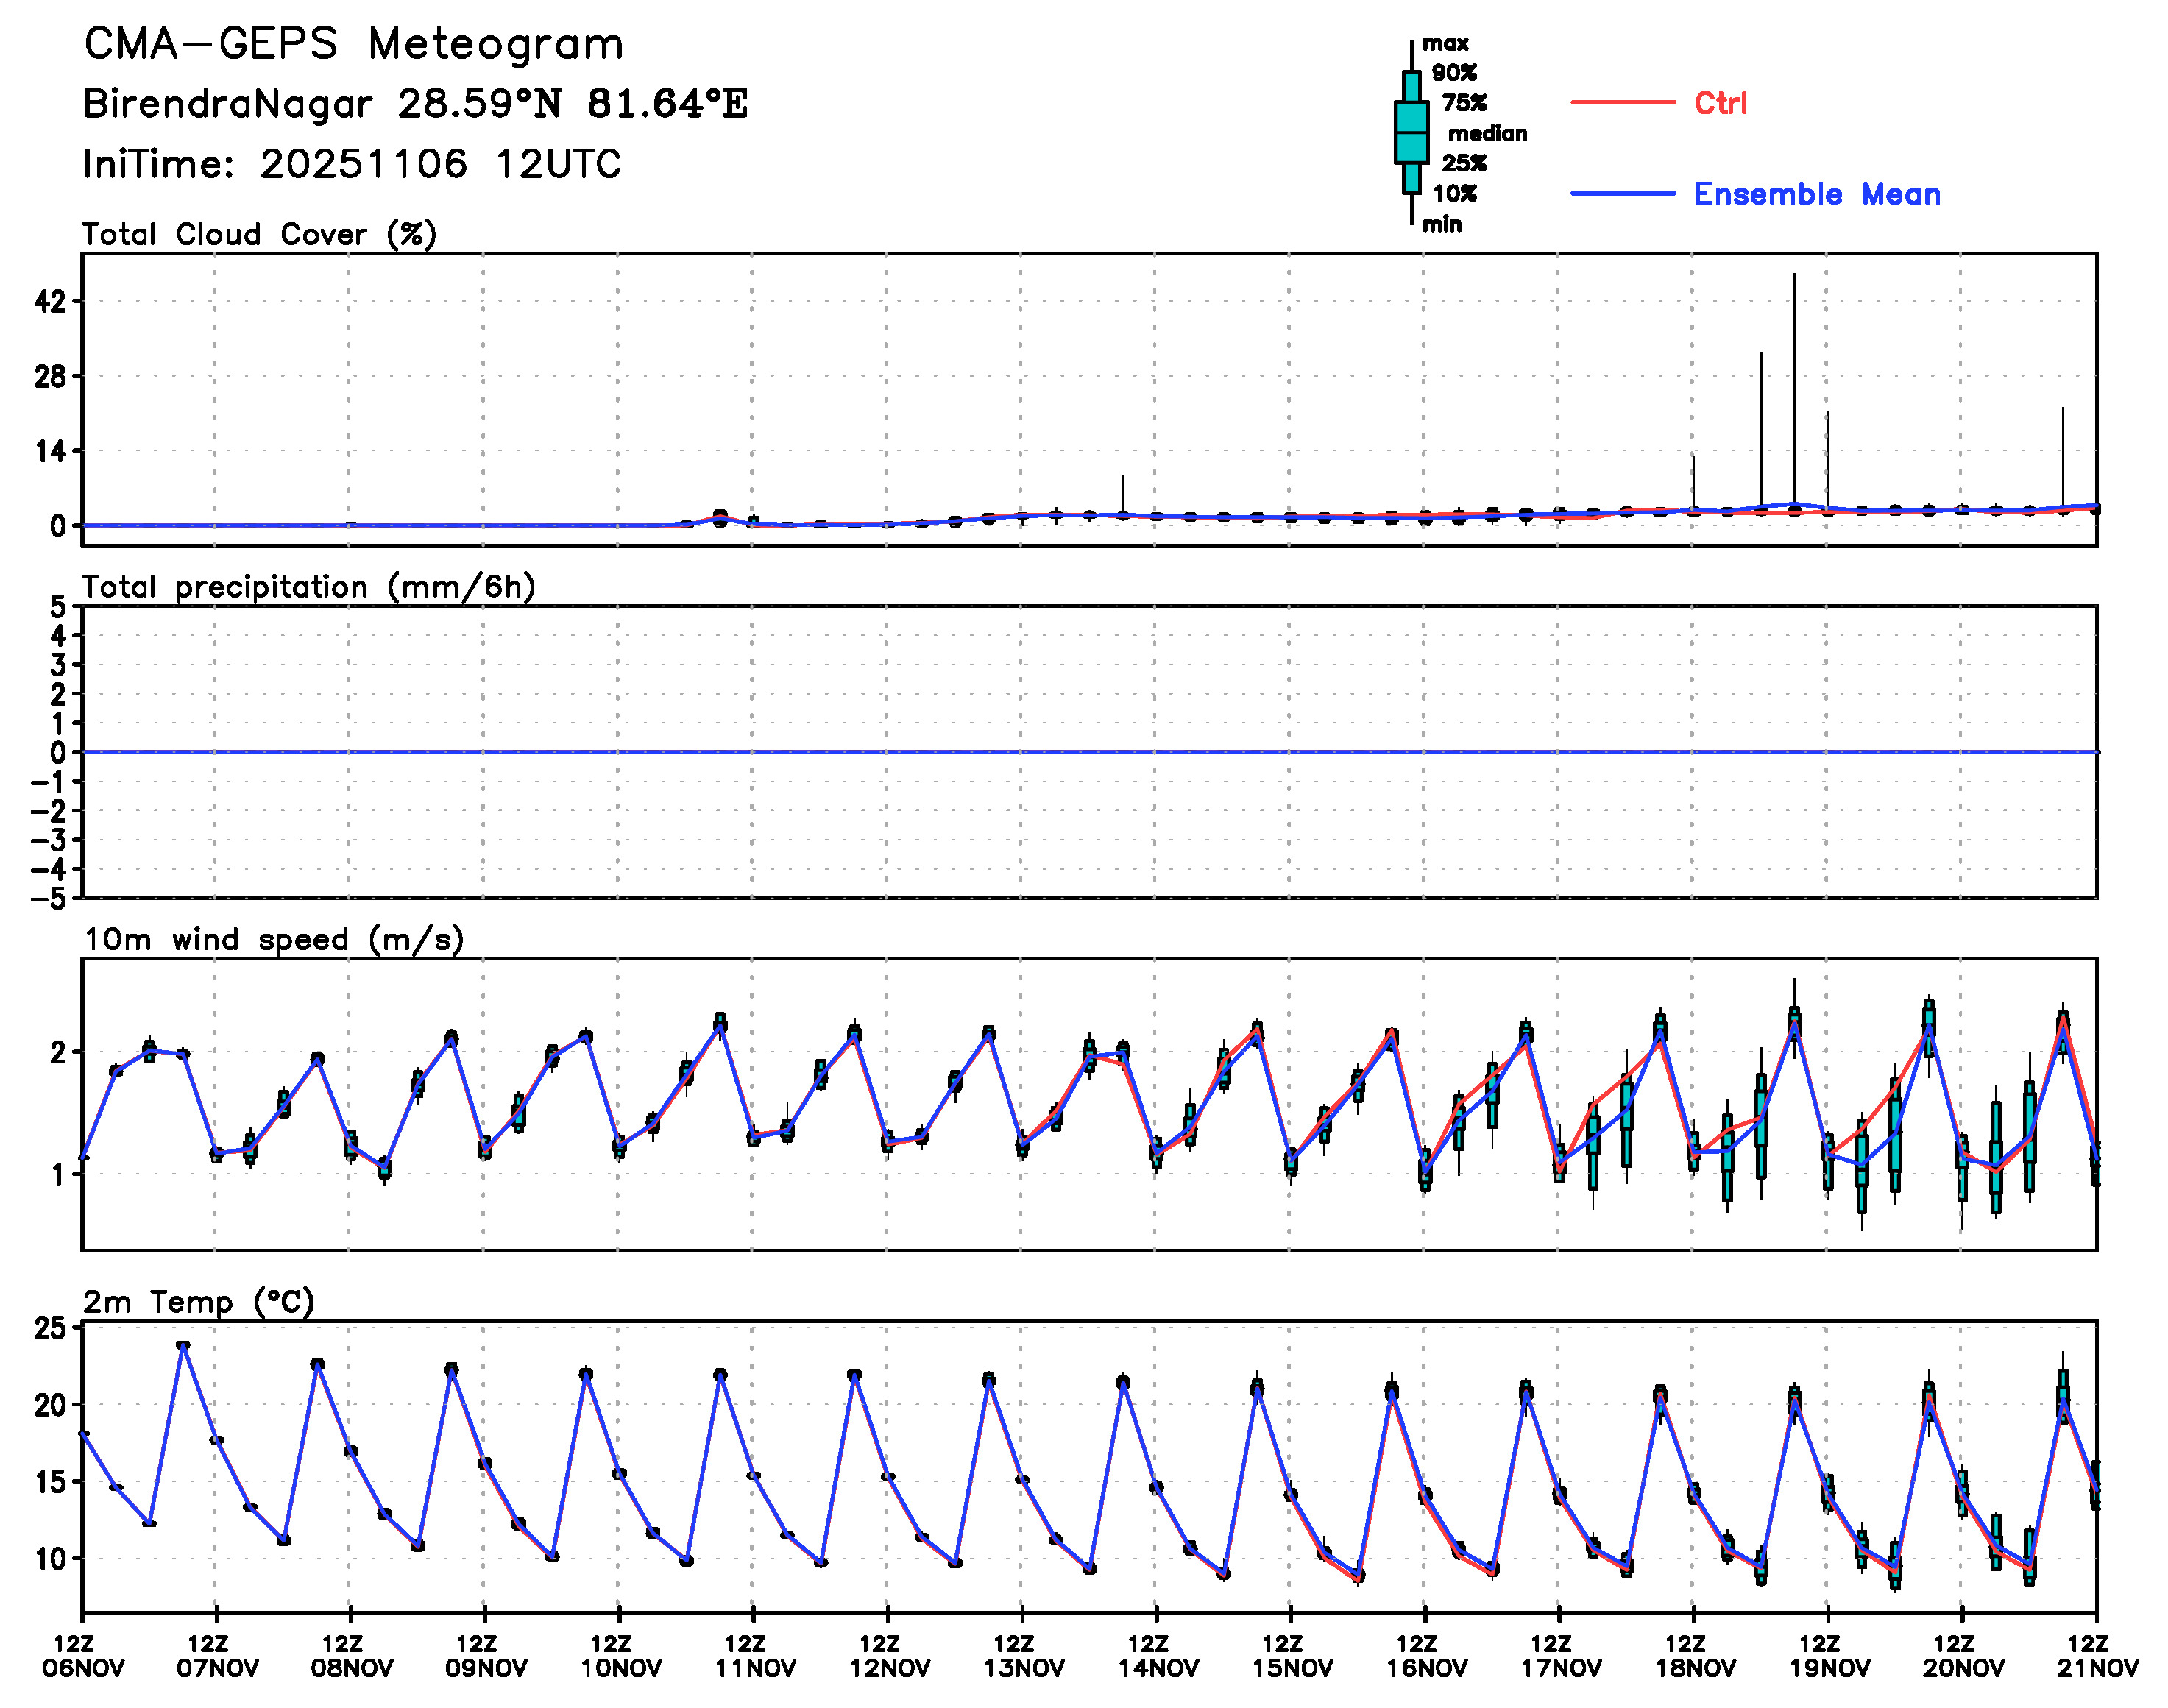The width and height of the screenshot is (2168, 1708).
Task: Click the Ensemble Mean legend label
Action: click(x=1816, y=194)
